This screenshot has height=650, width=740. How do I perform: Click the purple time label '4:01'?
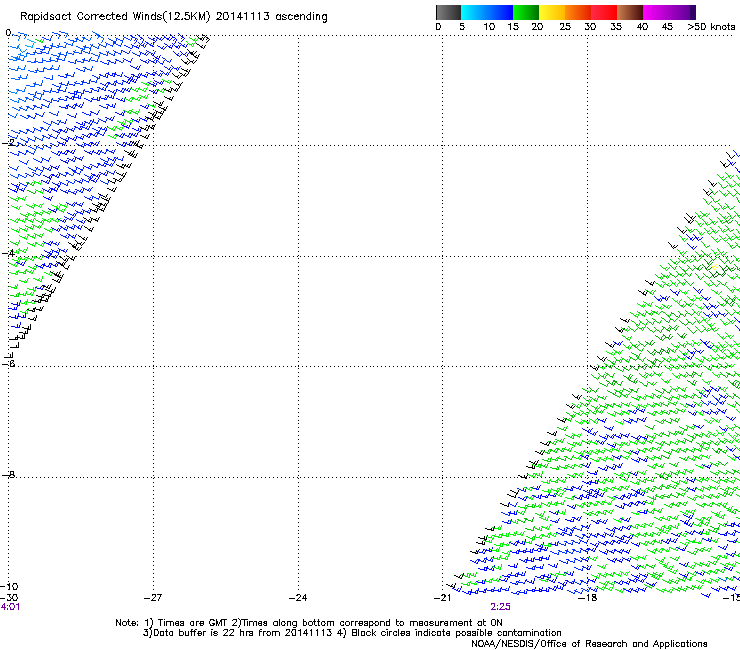click(x=10, y=607)
